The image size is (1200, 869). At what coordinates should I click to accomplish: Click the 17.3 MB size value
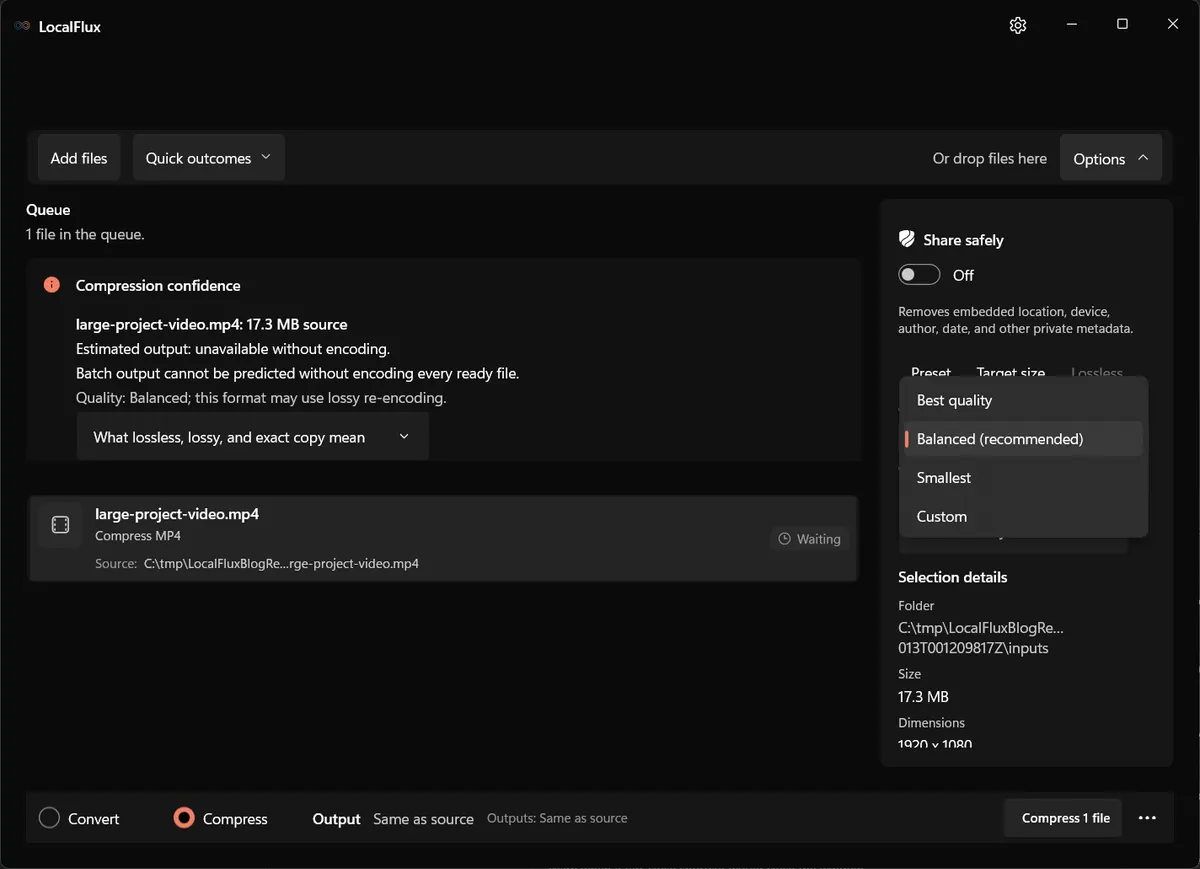(x=924, y=696)
